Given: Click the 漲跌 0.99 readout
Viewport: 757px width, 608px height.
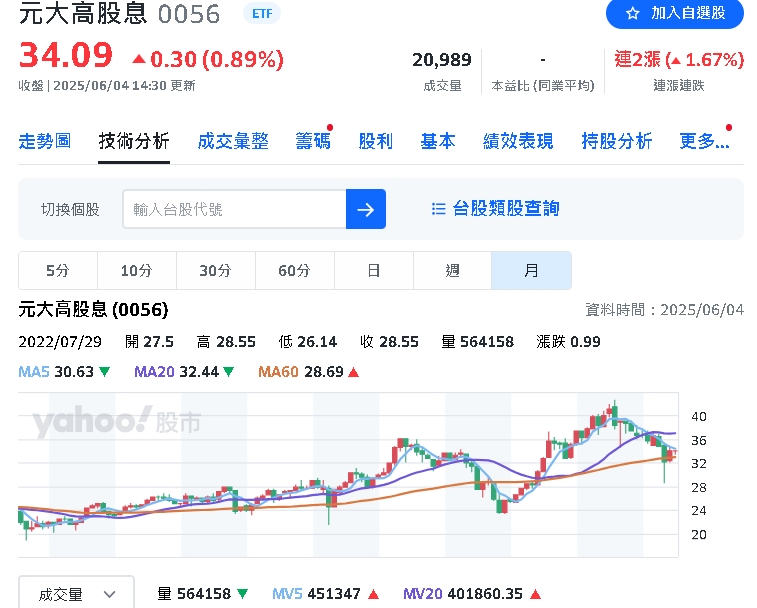Looking at the screenshot, I should coord(568,342).
